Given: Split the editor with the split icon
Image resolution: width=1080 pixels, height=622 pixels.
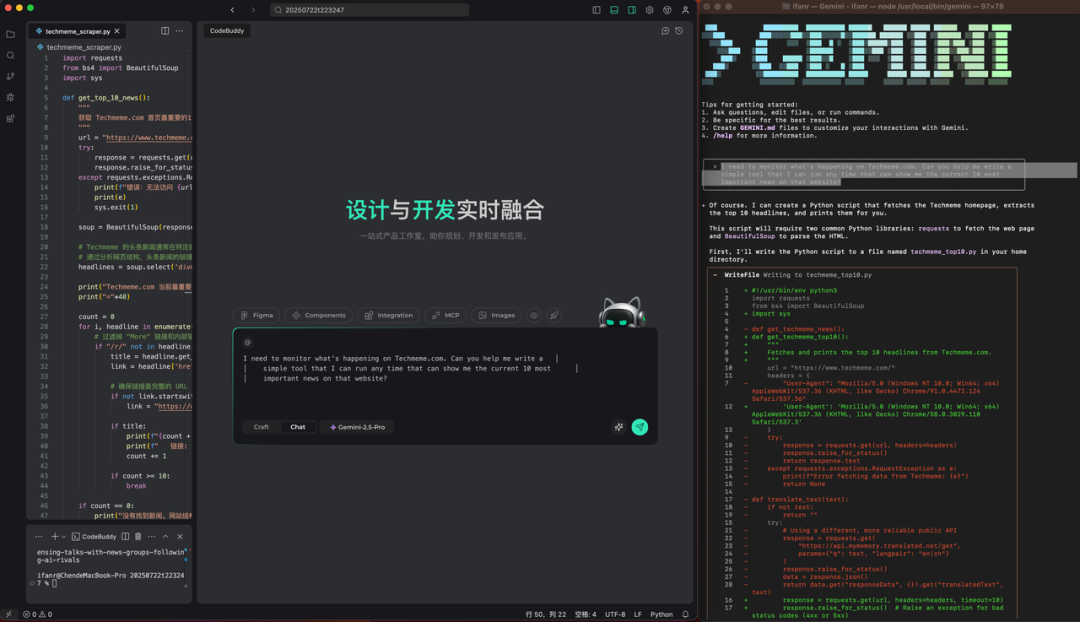Looking at the screenshot, I should 165,31.
